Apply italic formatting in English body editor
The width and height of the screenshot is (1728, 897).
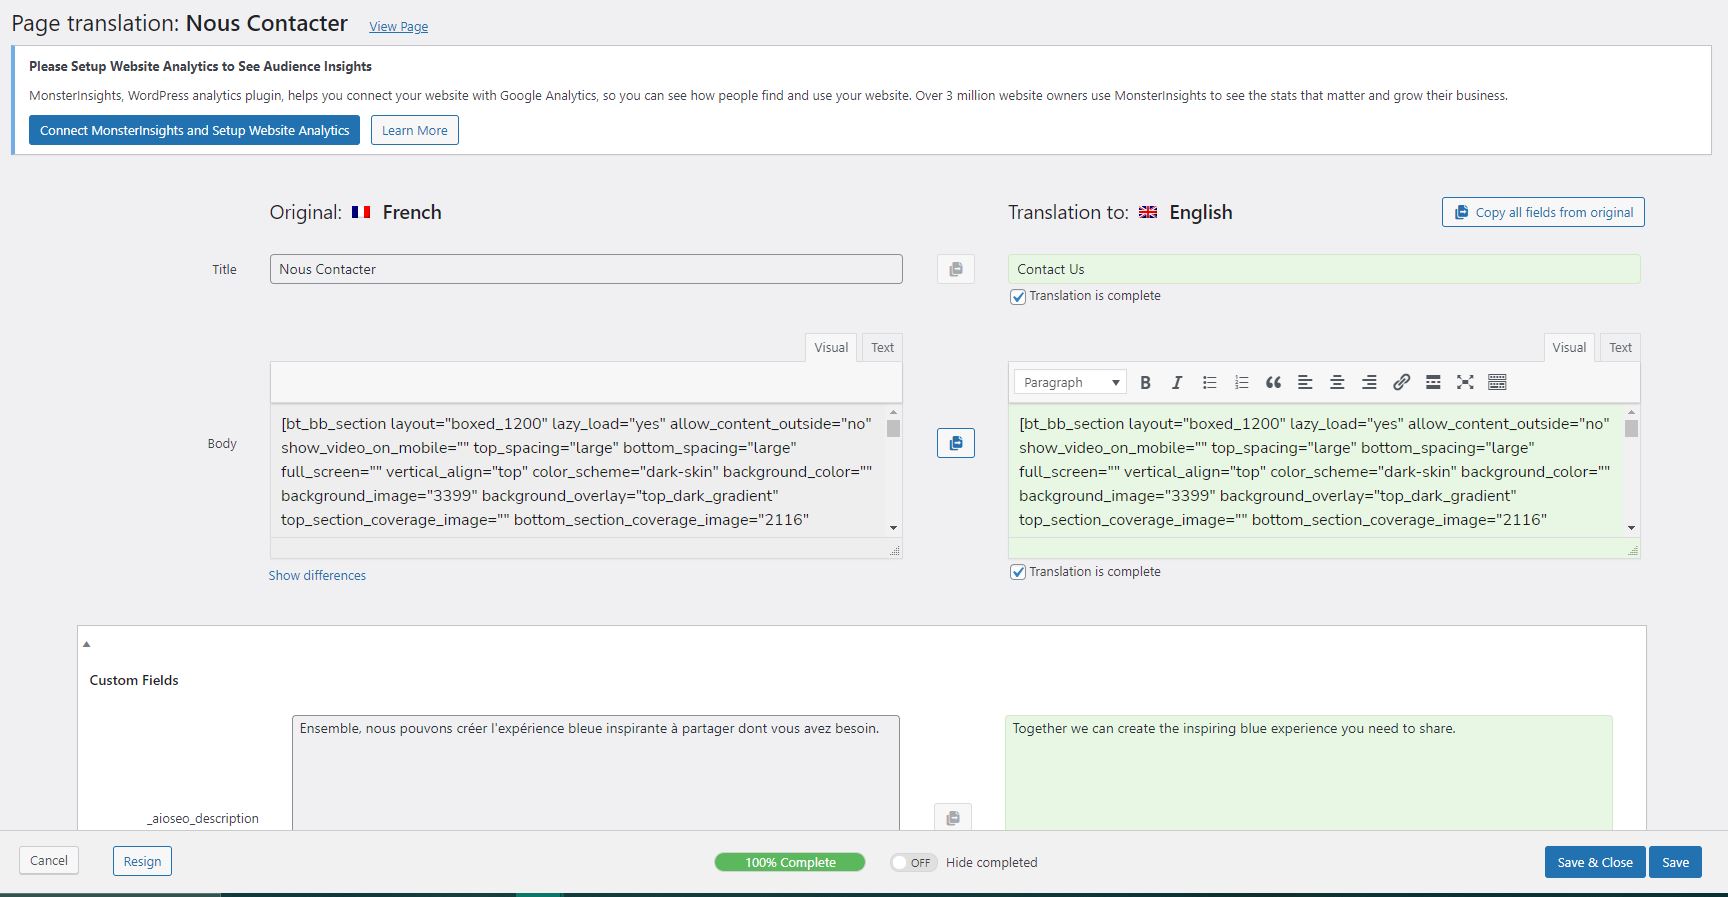(1177, 382)
